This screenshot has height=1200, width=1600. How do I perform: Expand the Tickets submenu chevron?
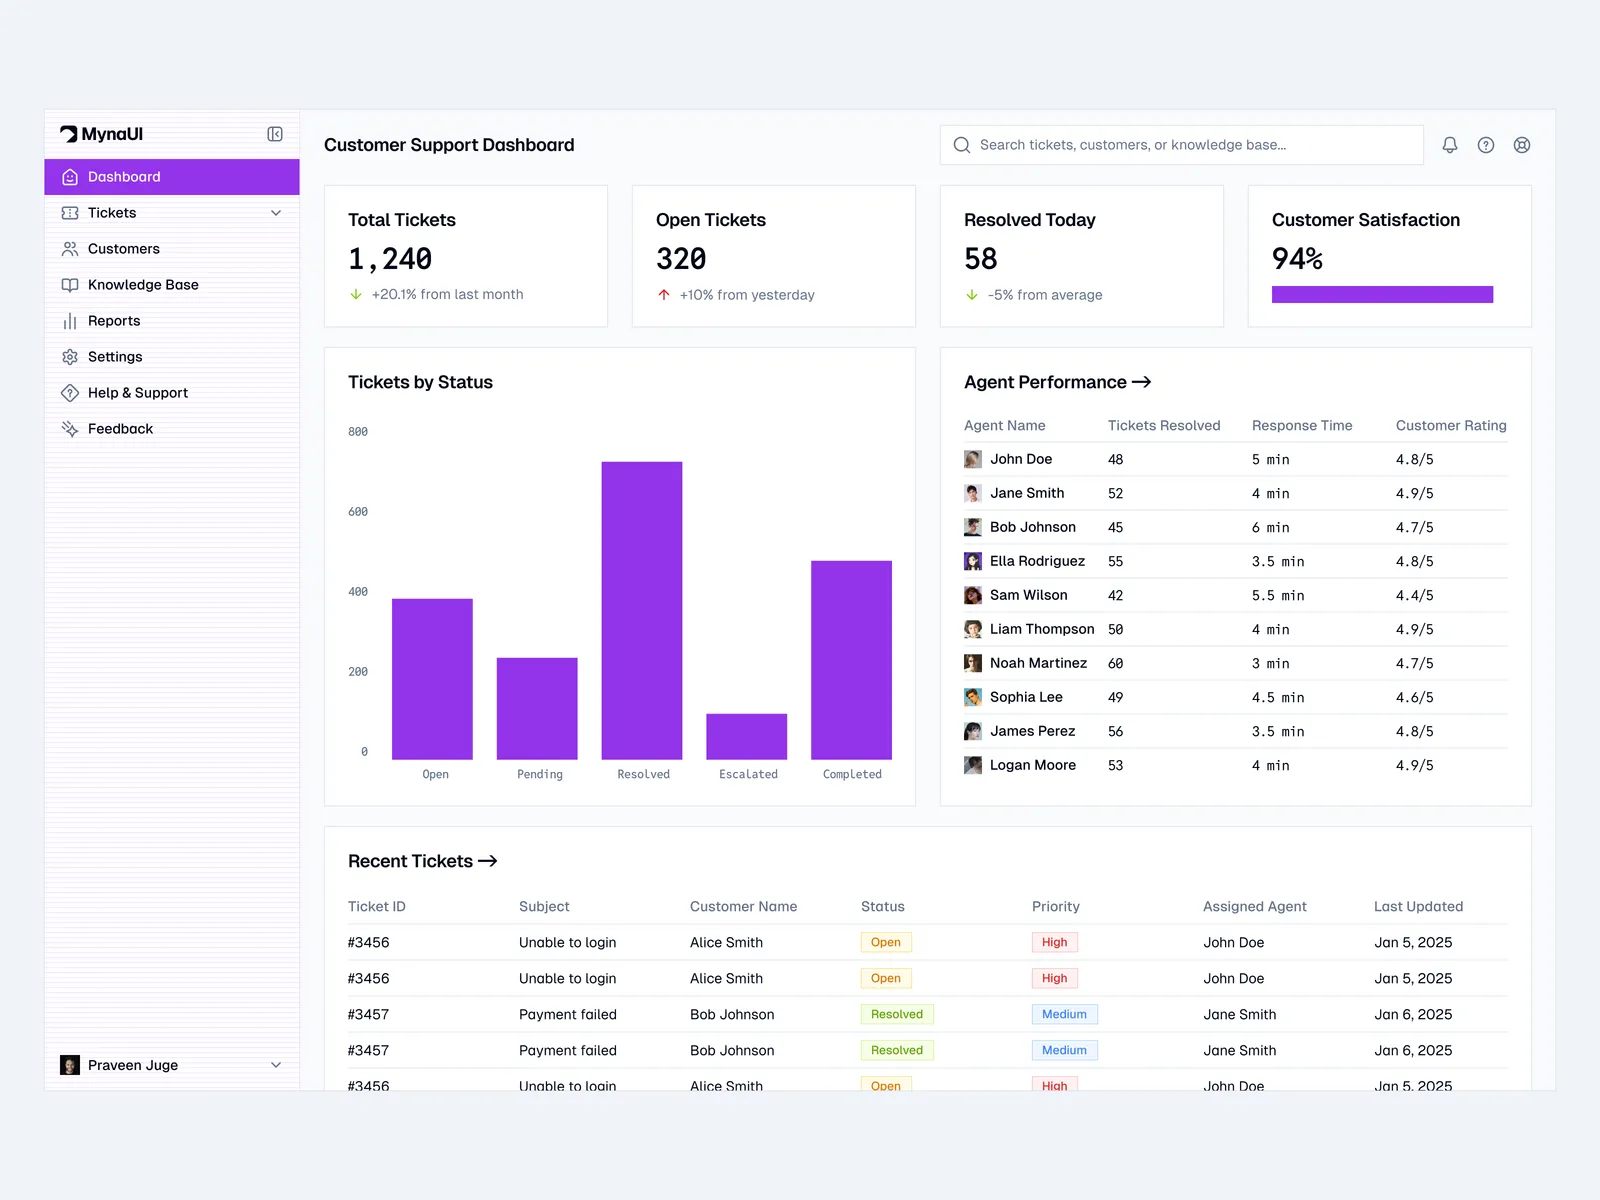coord(276,213)
